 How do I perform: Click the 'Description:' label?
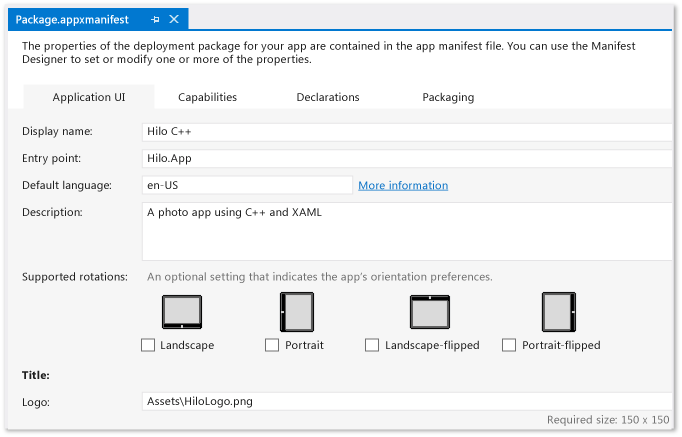[52, 212]
